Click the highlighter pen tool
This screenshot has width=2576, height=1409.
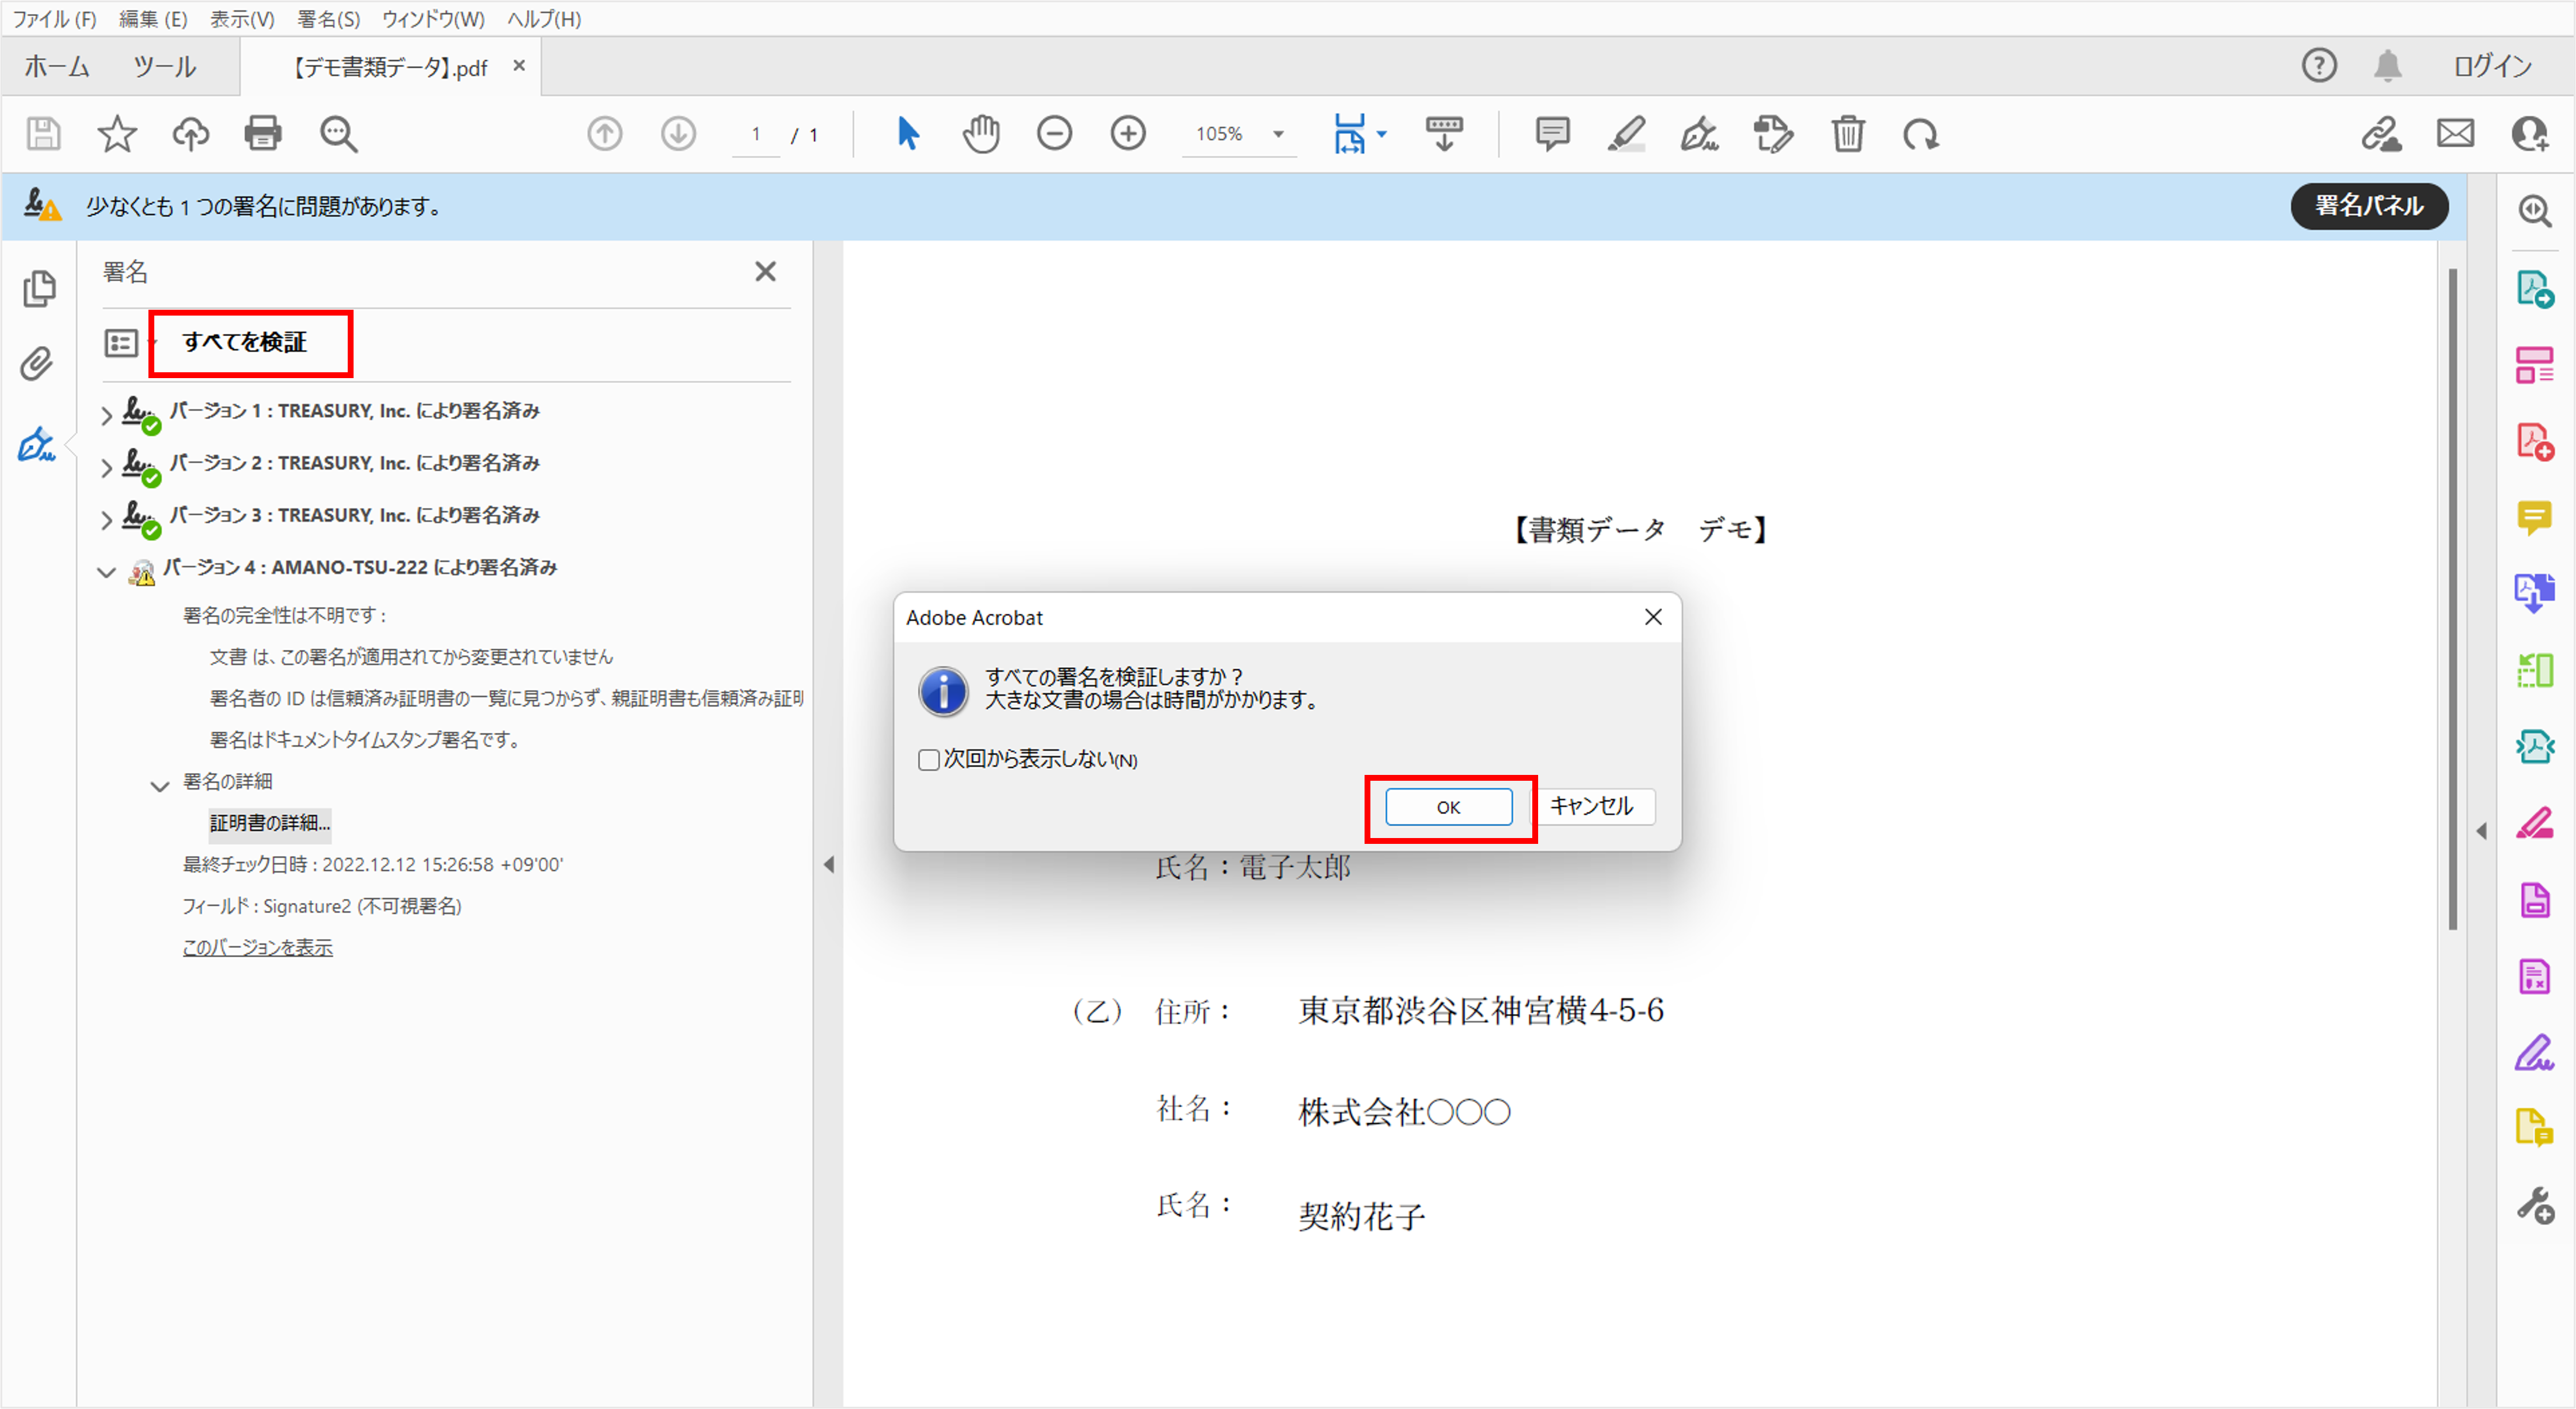[x=1626, y=134]
